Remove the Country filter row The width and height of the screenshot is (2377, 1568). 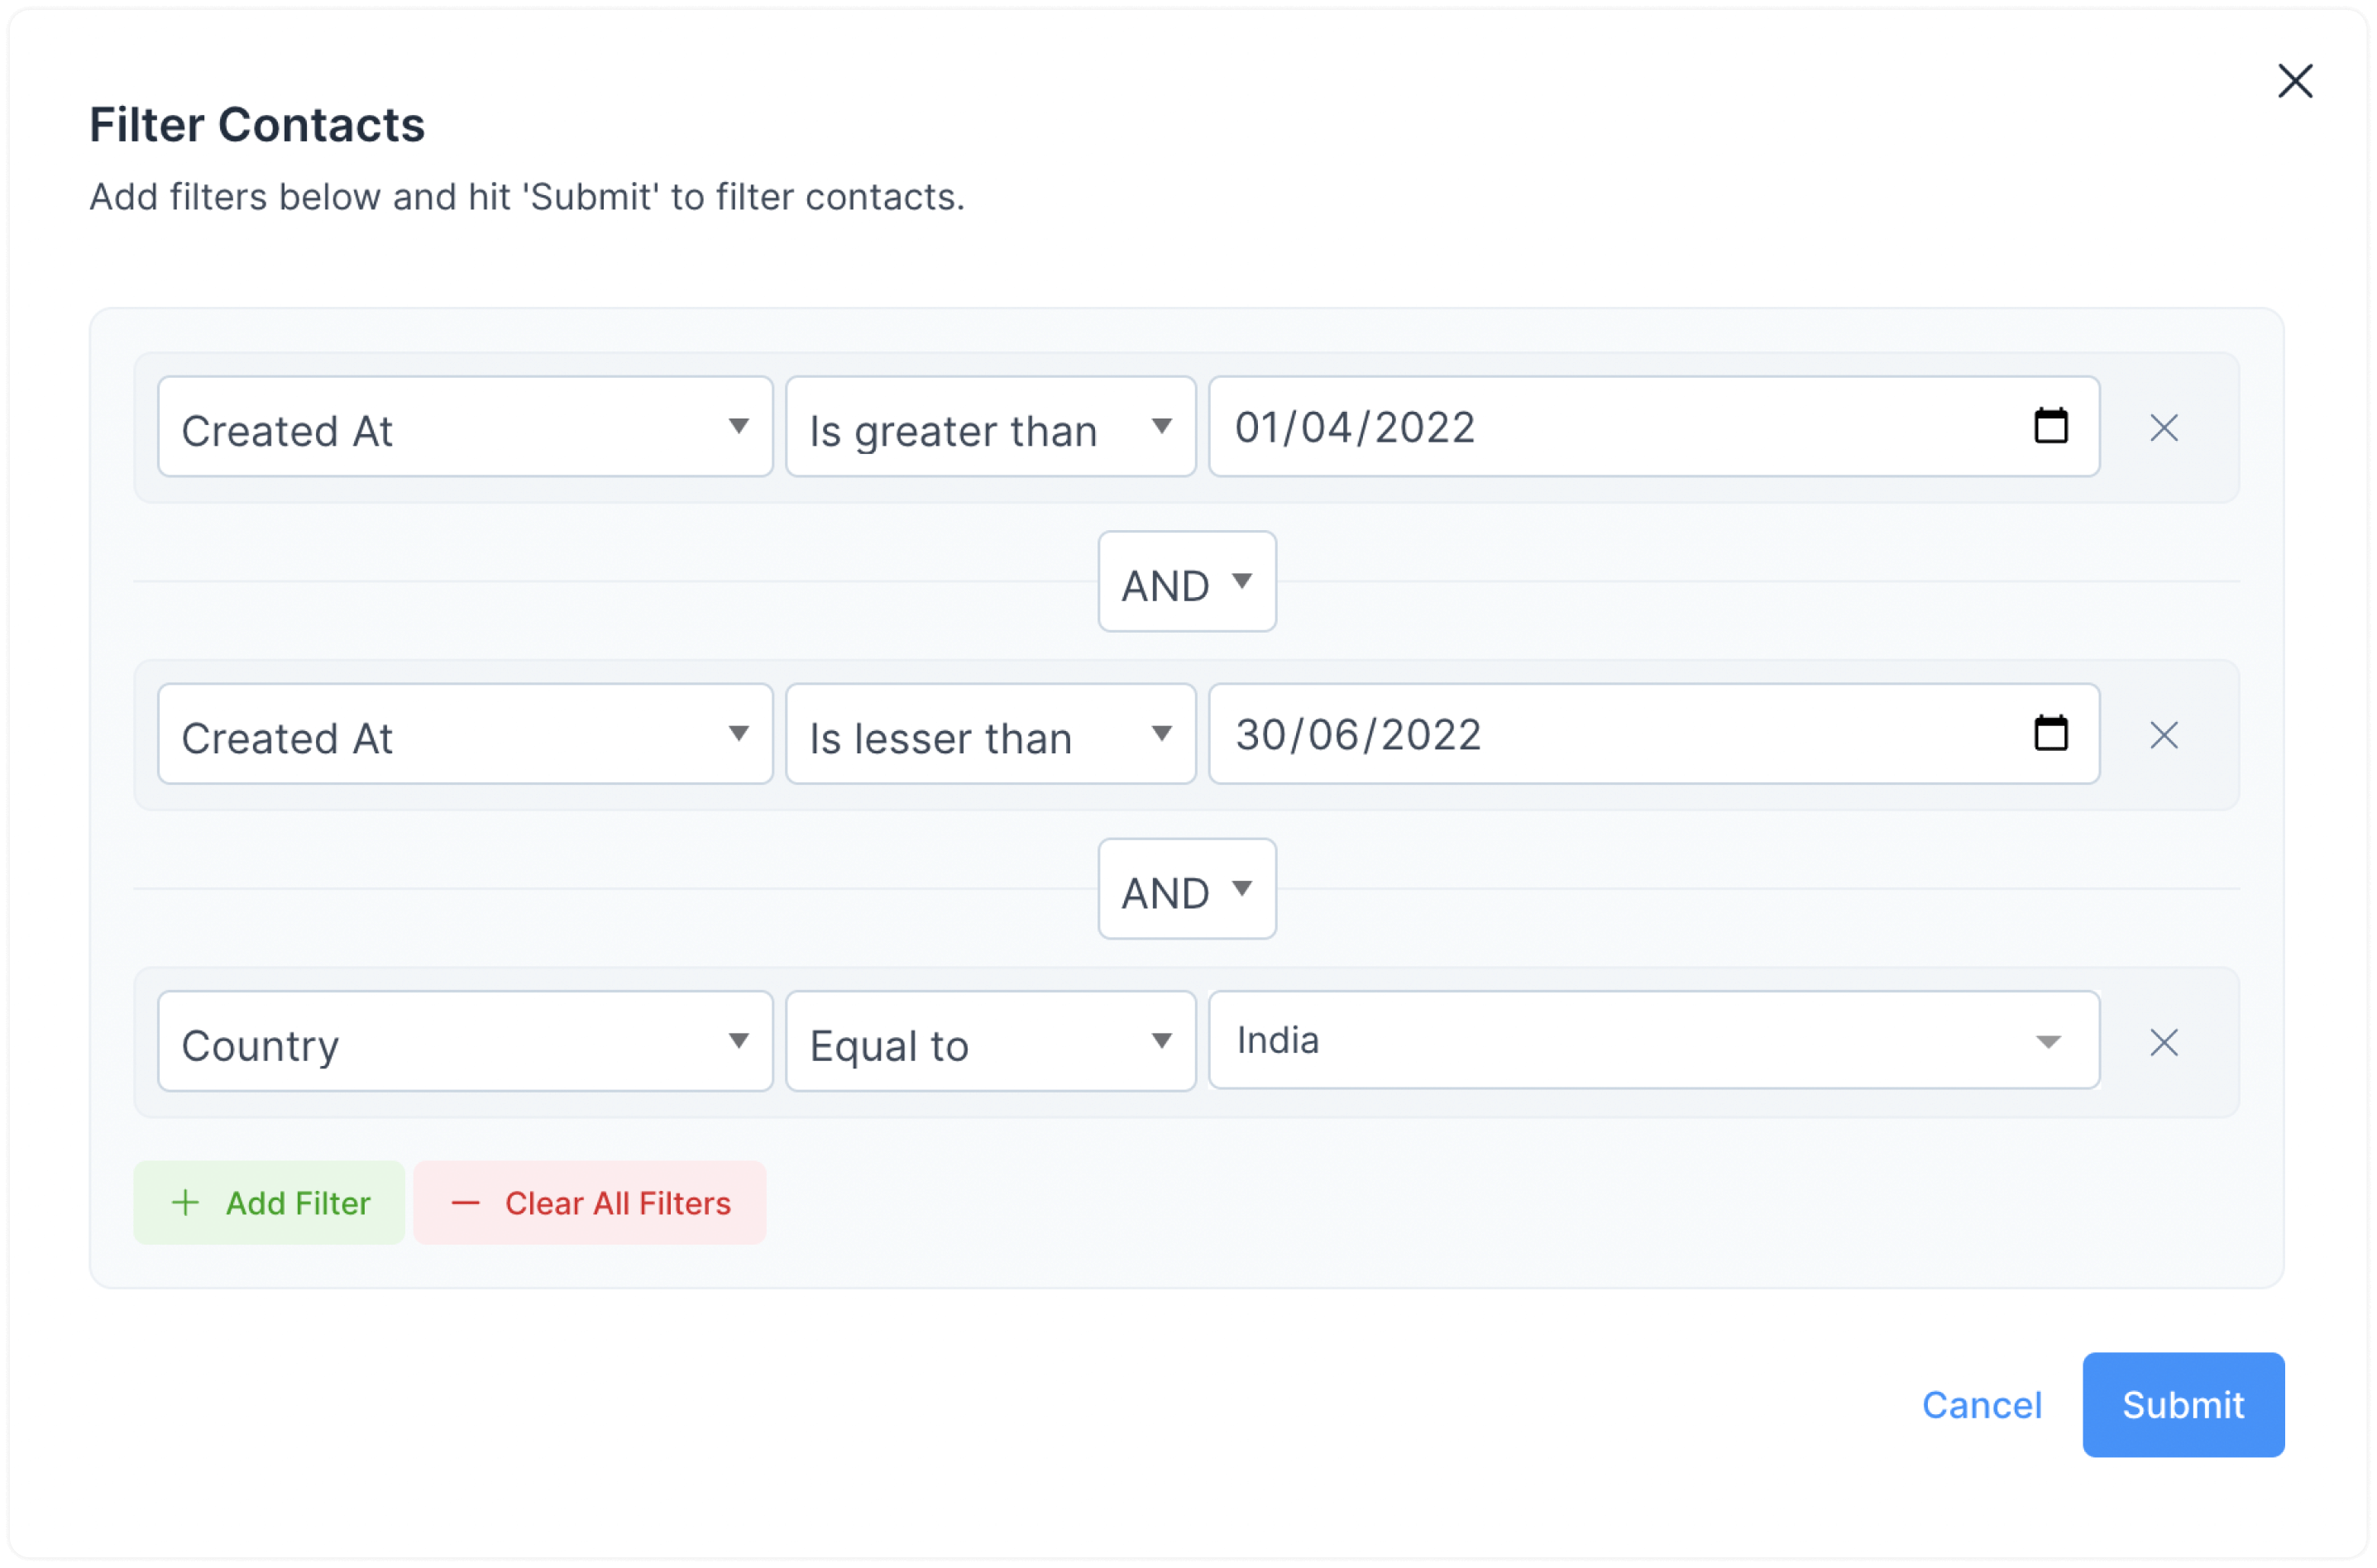[2164, 1043]
